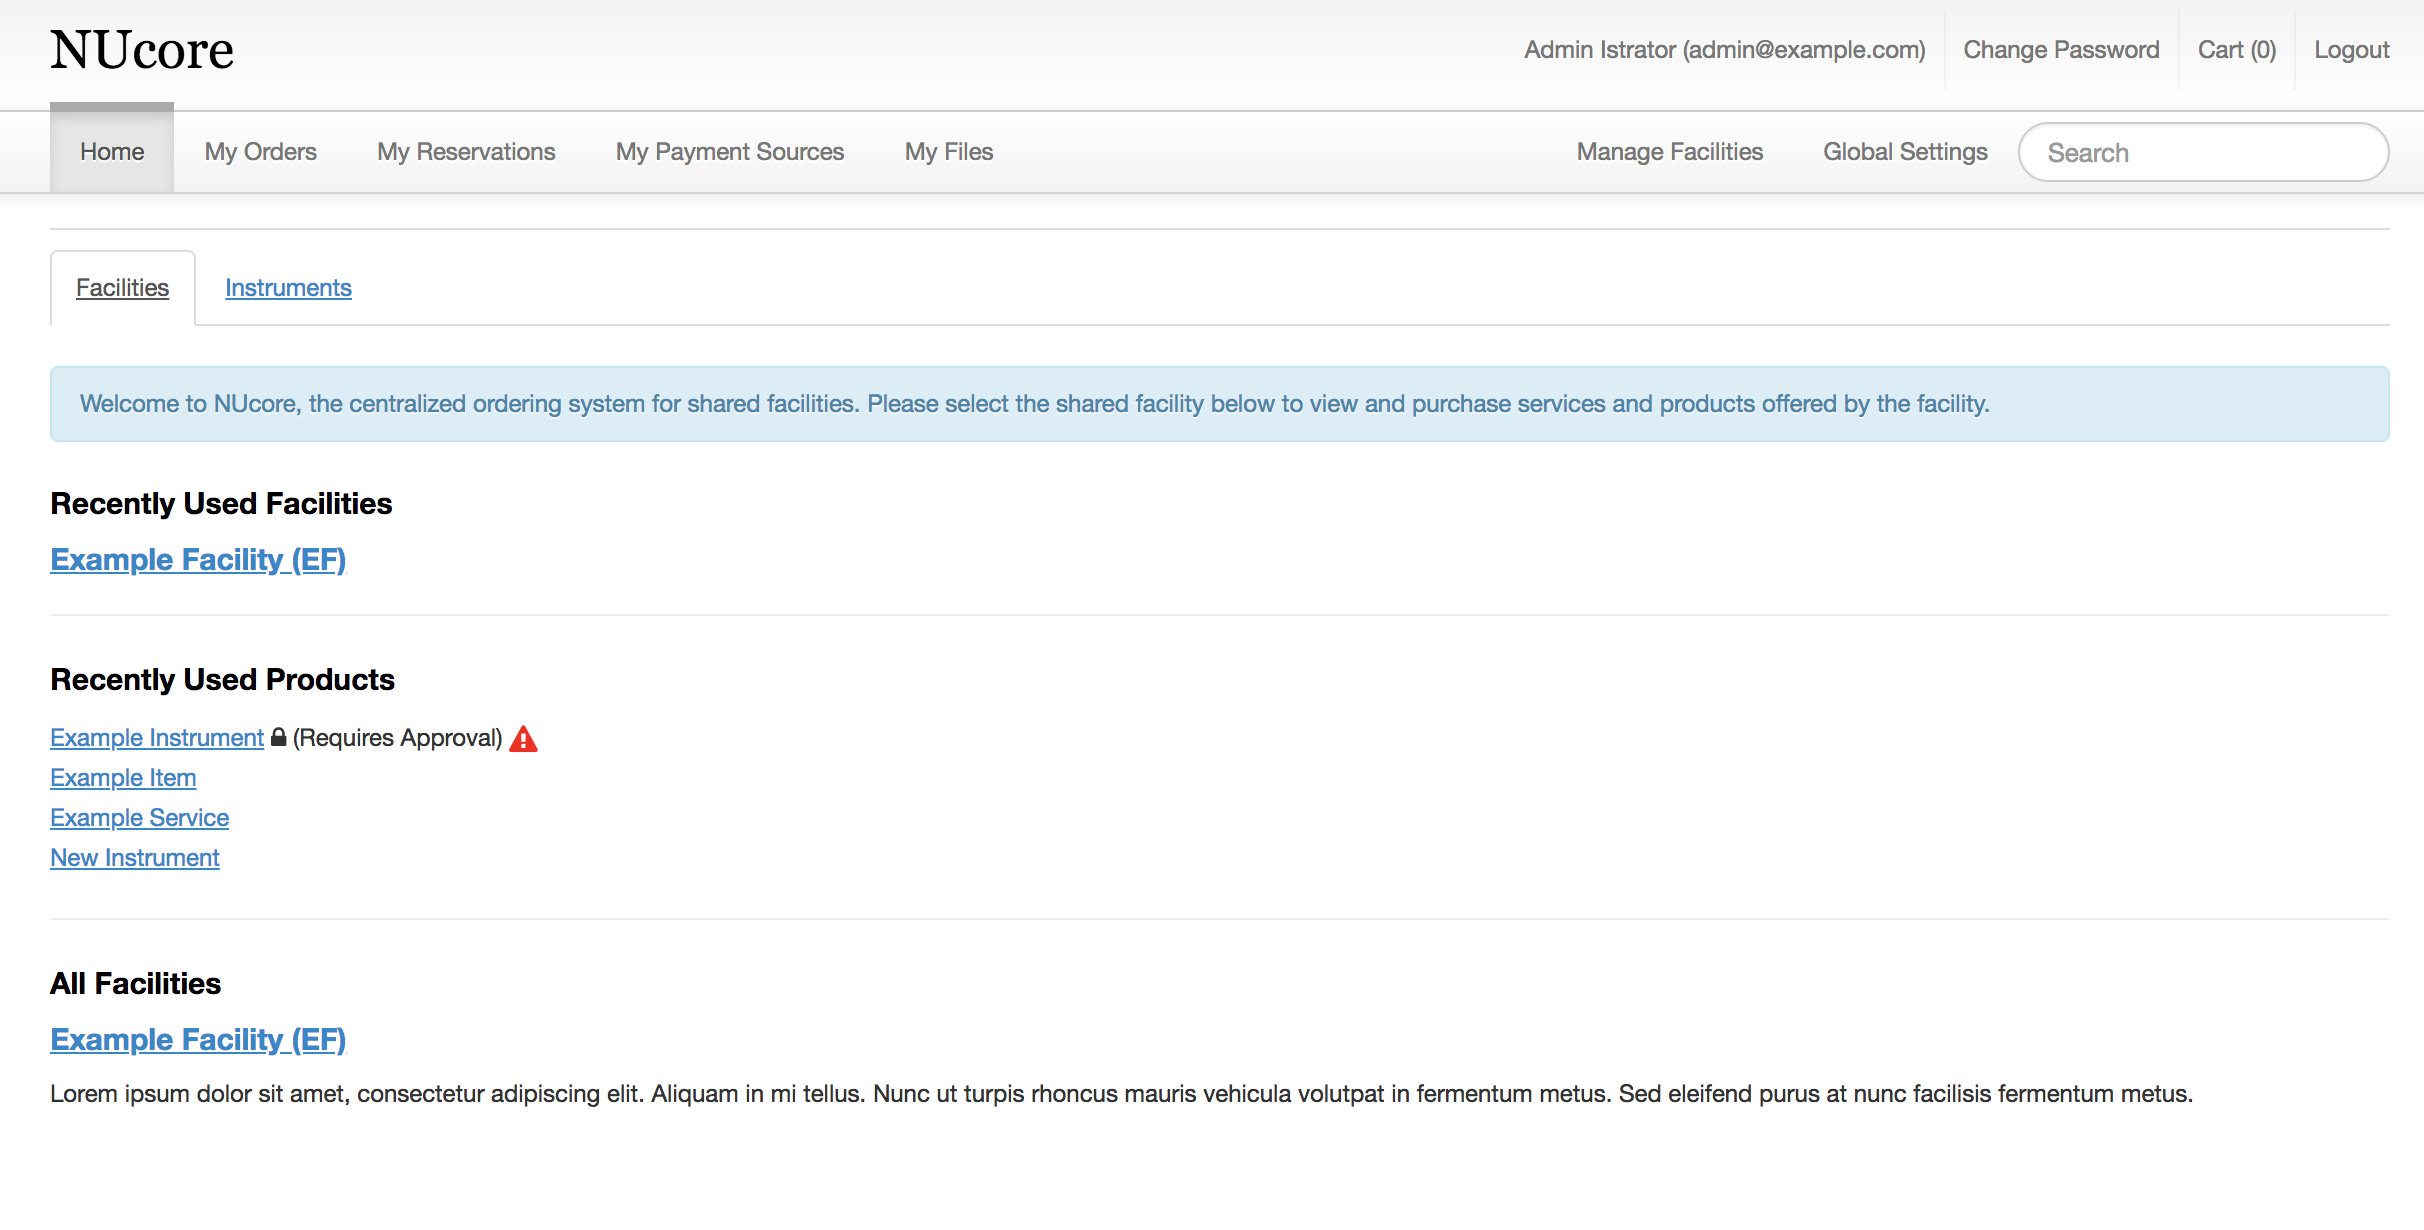Click the Change Password link

point(2061,50)
